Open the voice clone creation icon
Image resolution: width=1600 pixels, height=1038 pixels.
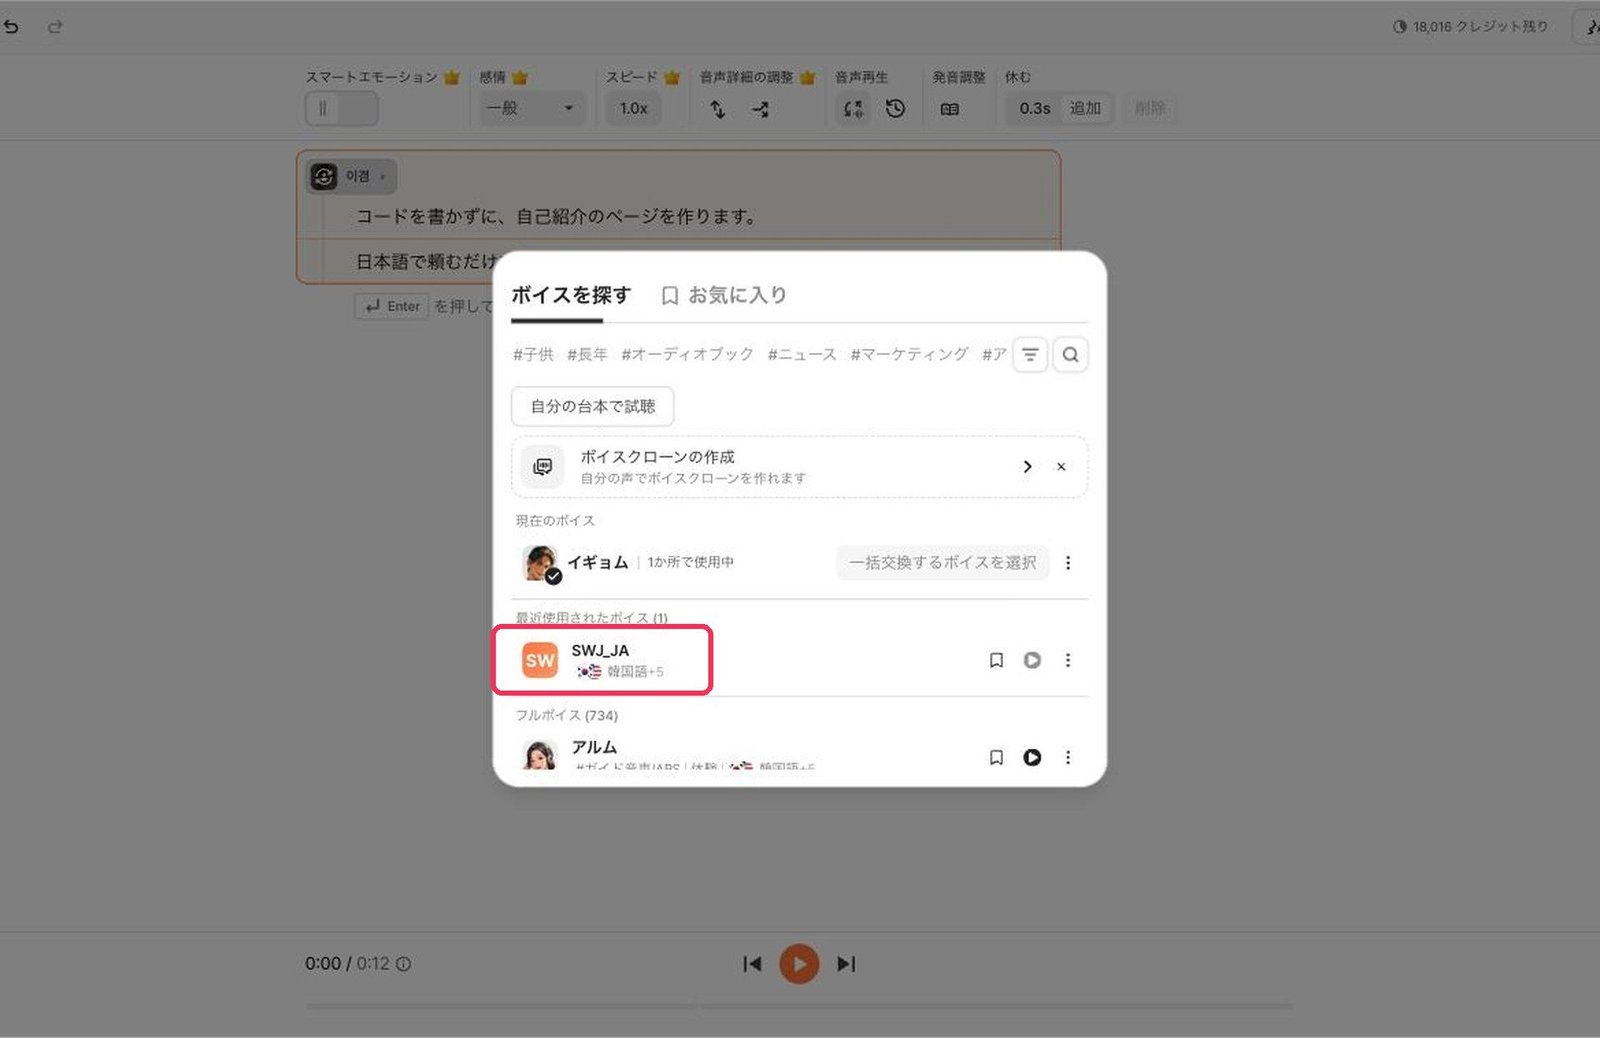543,467
